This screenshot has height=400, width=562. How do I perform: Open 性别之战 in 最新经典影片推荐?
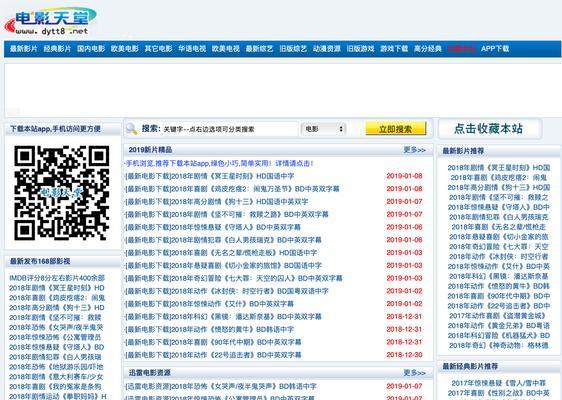click(x=499, y=393)
